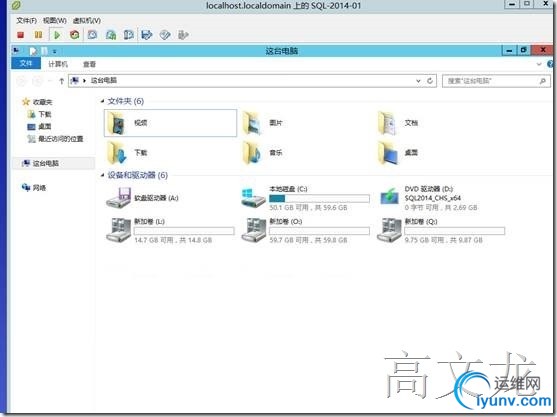The height and width of the screenshot is (417, 557).
Task: Click the forward navigation arrow
Action: (37, 81)
